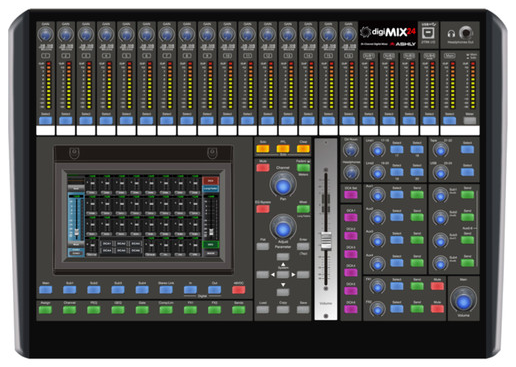516x367 pixels.
Task: Toggle the red EQ Bypass button
Action: [263, 209]
